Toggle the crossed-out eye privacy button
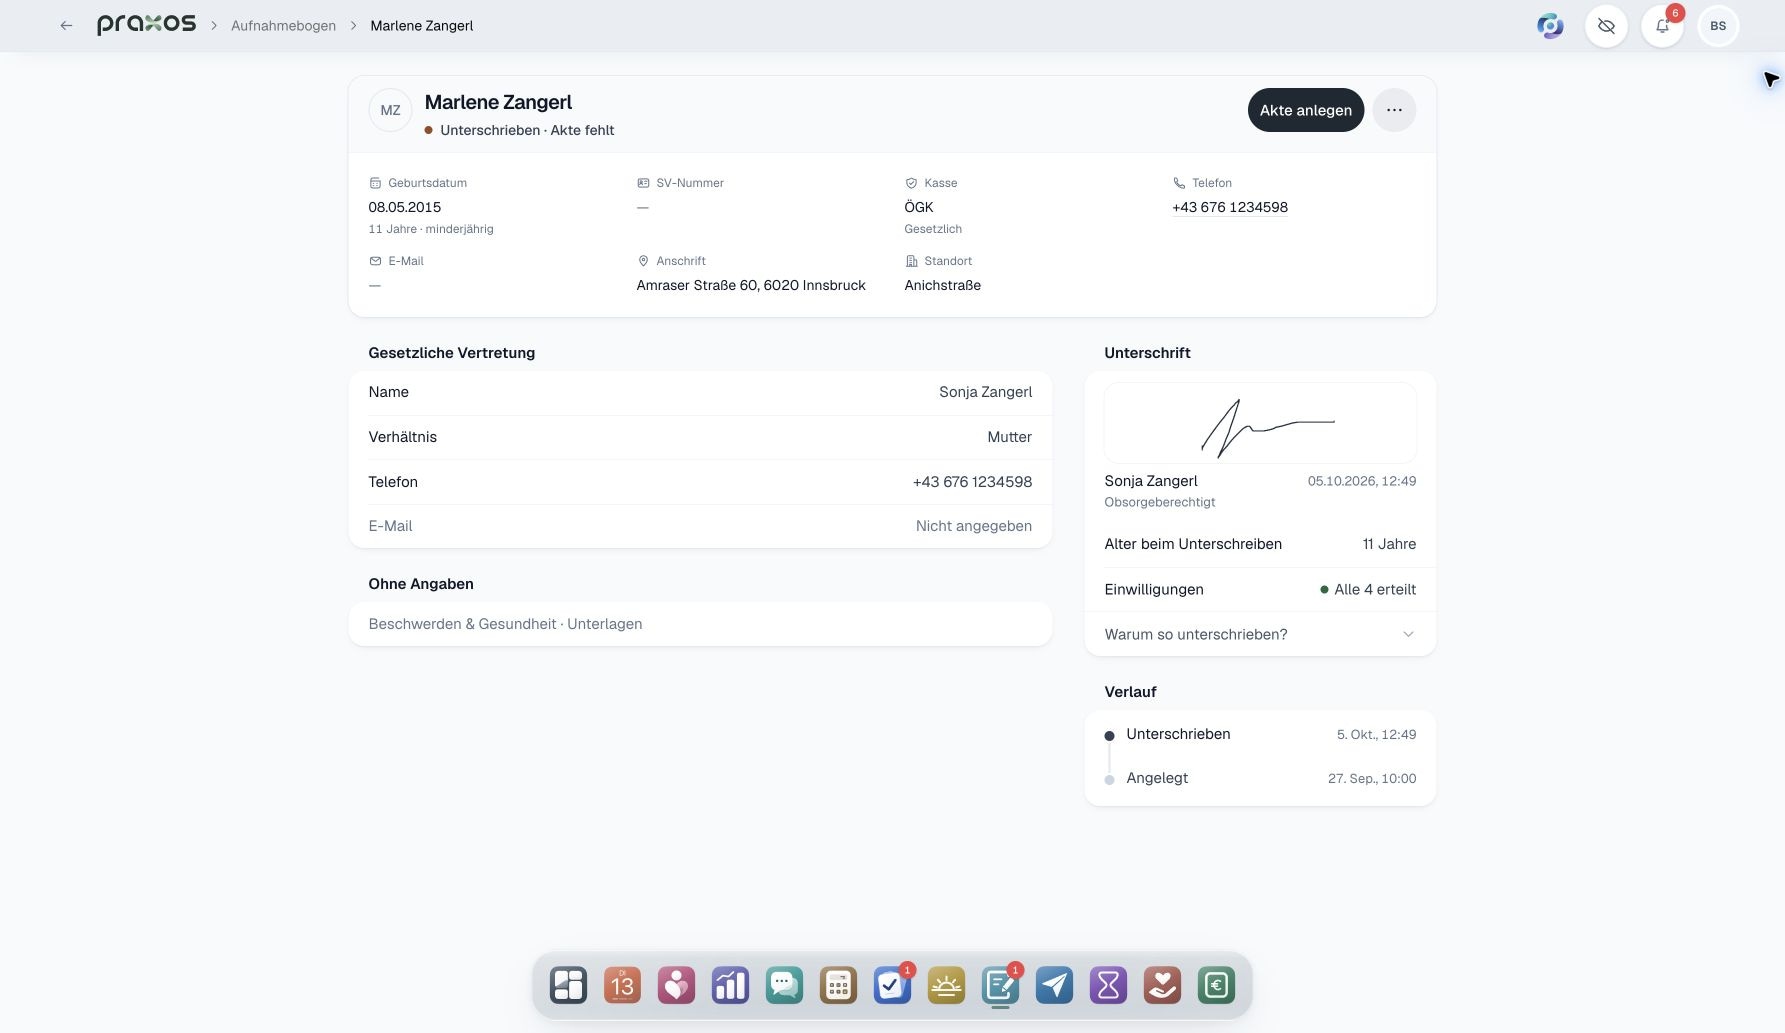 pyautogui.click(x=1606, y=26)
